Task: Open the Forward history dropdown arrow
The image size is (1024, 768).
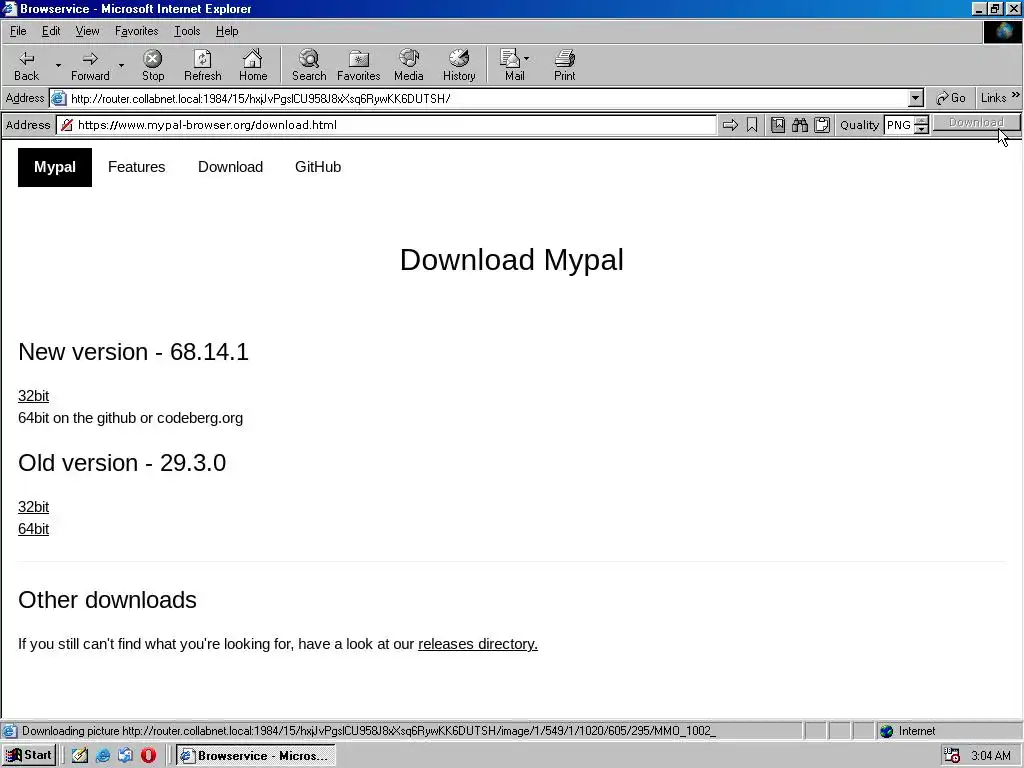Action: (121, 65)
